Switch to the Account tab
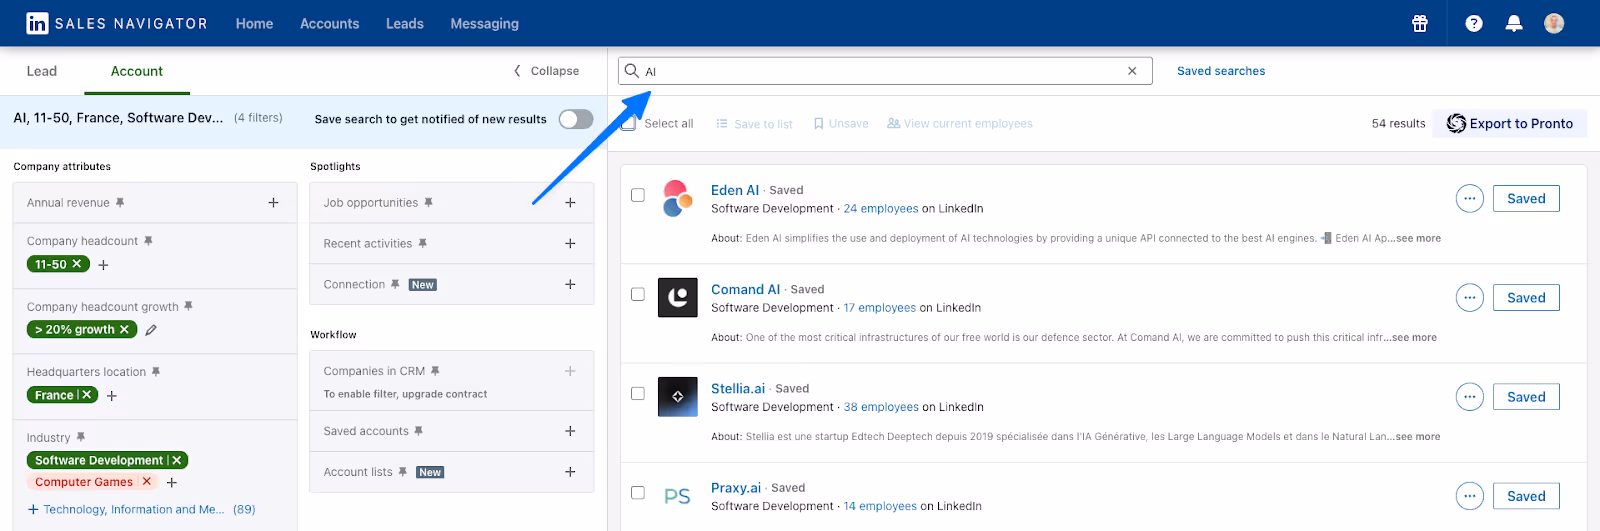The height and width of the screenshot is (531, 1600). (x=137, y=71)
